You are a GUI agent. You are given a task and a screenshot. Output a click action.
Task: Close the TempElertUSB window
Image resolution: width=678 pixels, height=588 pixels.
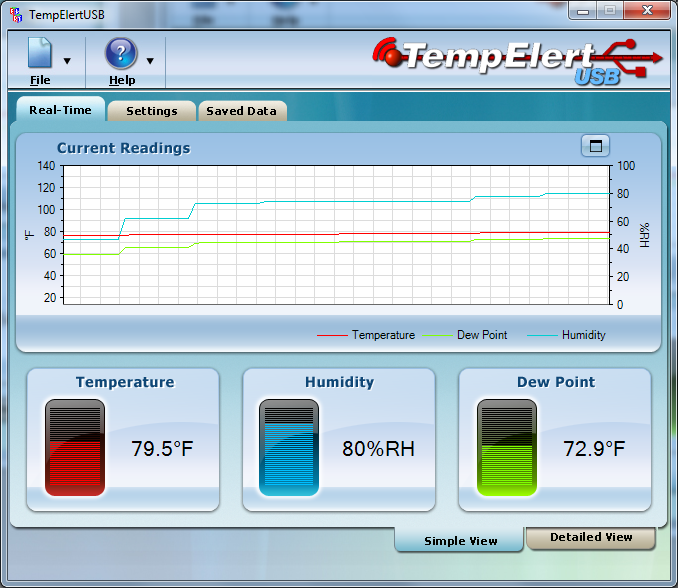click(x=647, y=10)
